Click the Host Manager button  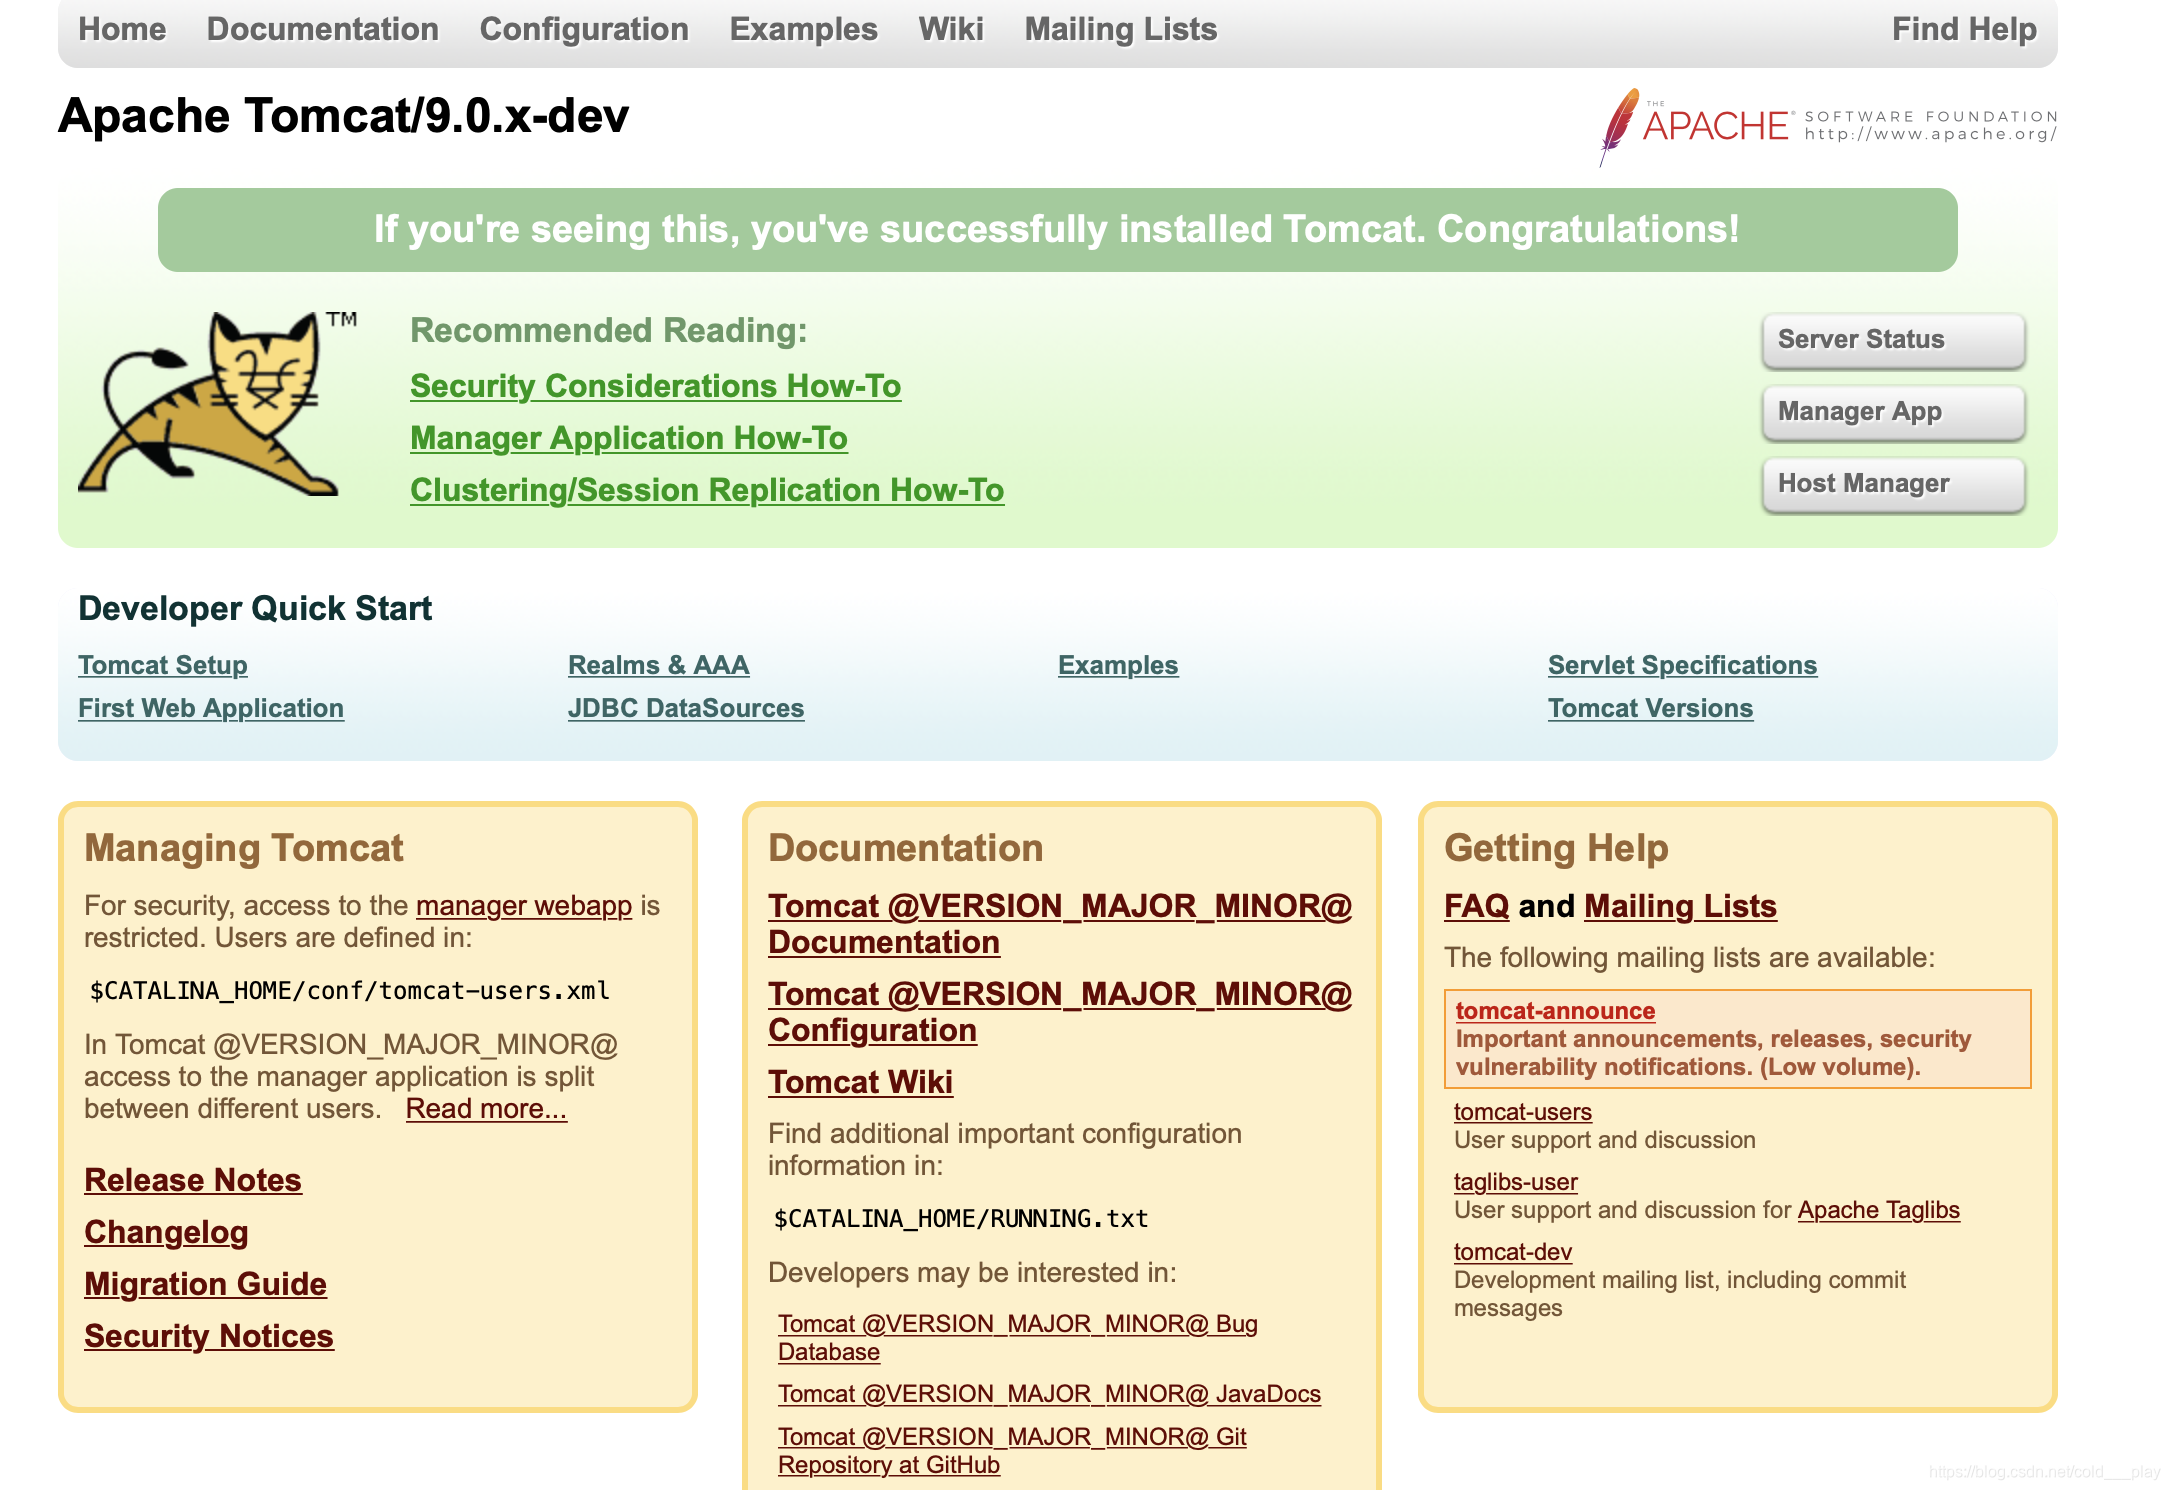tap(1894, 484)
